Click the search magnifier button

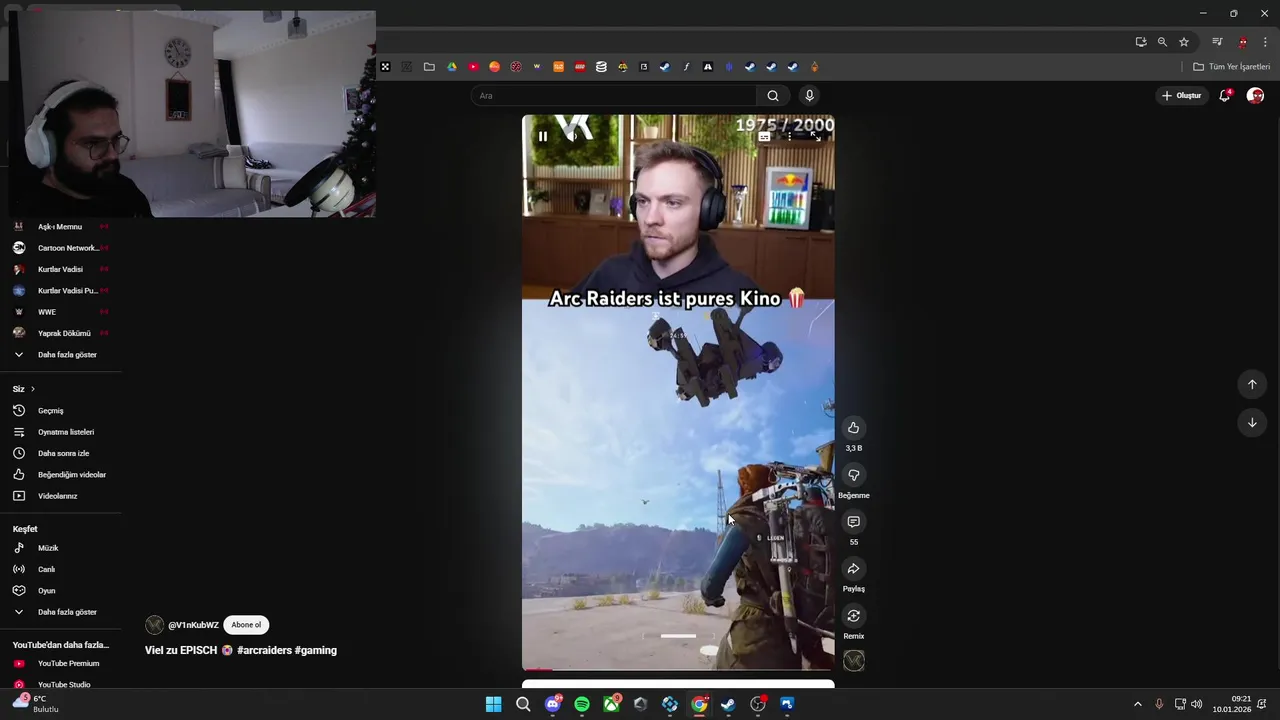[773, 96]
